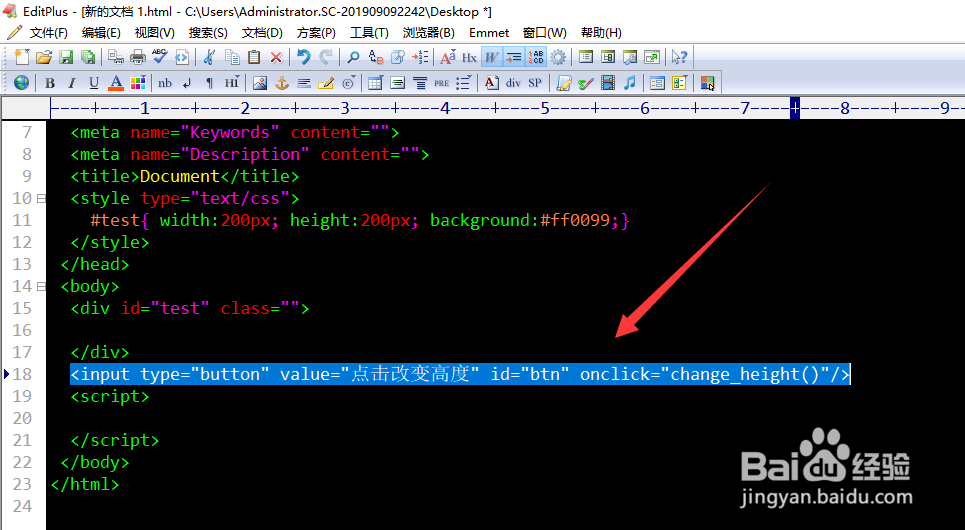Save the current document

66,57
